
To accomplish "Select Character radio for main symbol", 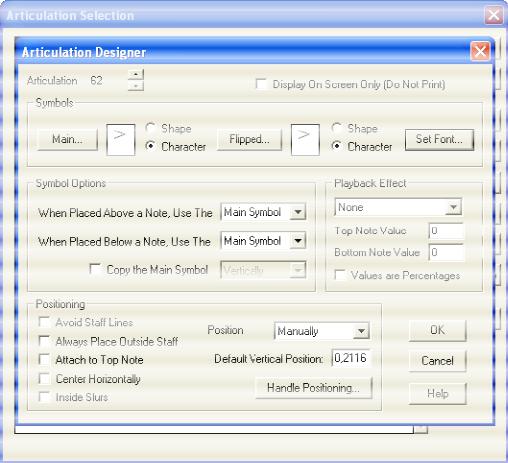I will pyautogui.click(x=150, y=146).
